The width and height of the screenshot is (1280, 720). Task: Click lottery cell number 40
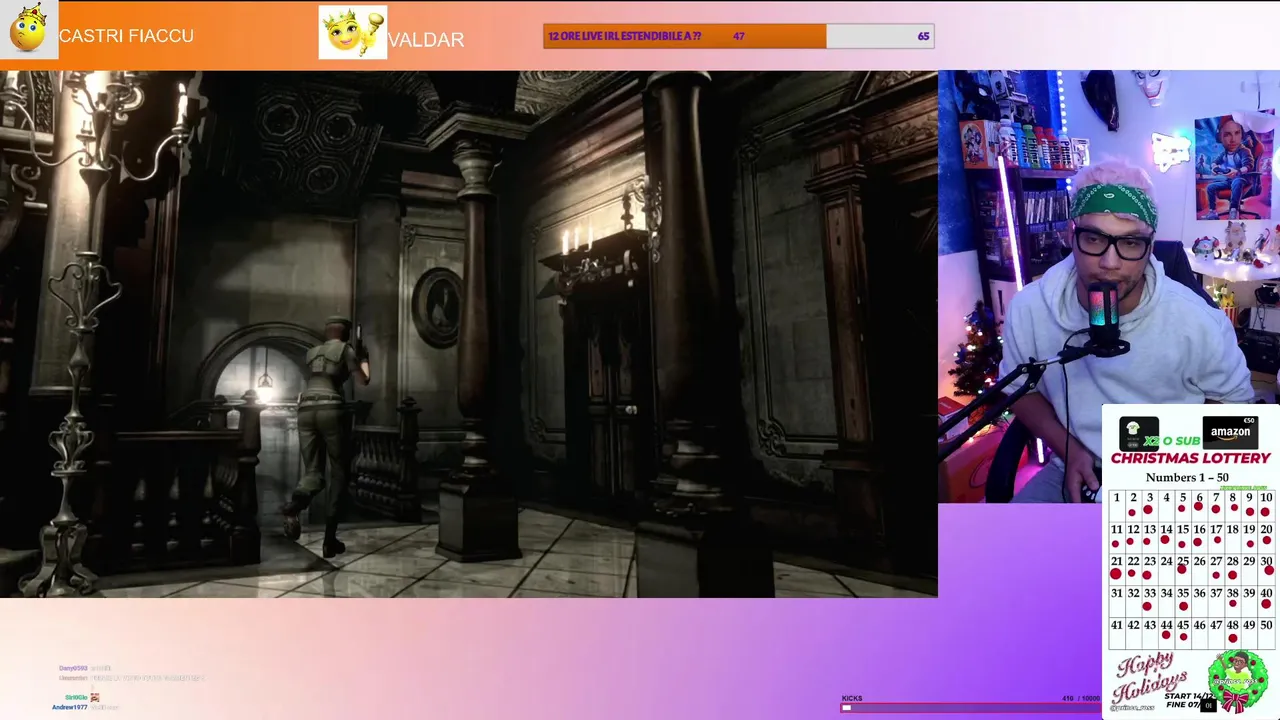click(x=1266, y=601)
